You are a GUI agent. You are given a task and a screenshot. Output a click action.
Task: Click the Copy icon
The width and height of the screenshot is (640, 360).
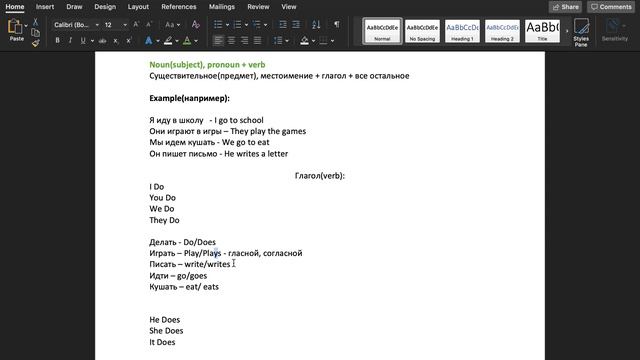(x=36, y=33)
